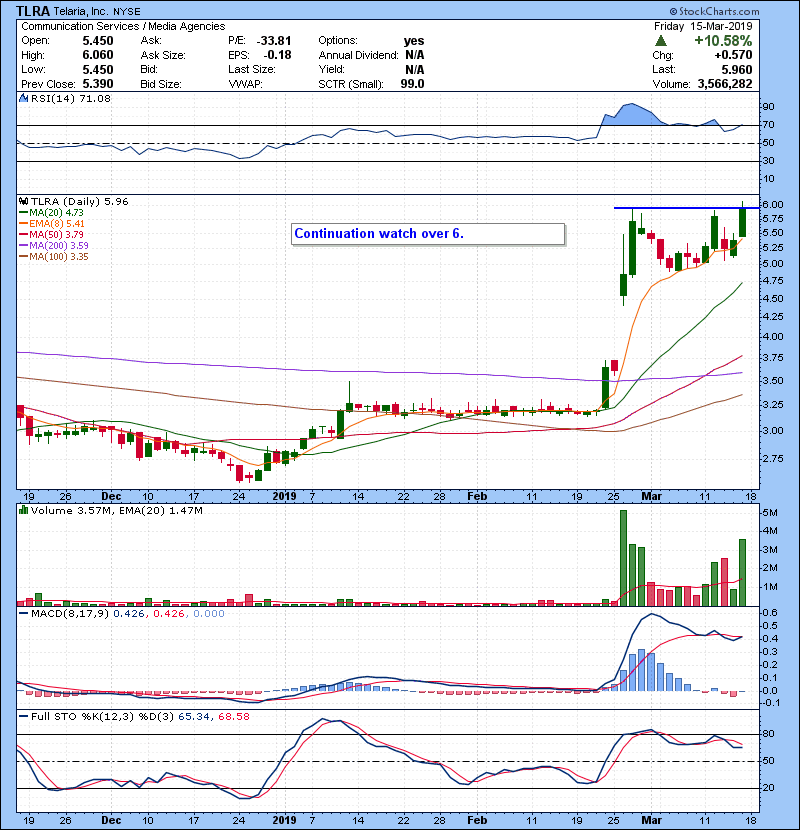800x830 pixels.
Task: Click the Friday 15-Mar-2019 date
Action: 703,26
